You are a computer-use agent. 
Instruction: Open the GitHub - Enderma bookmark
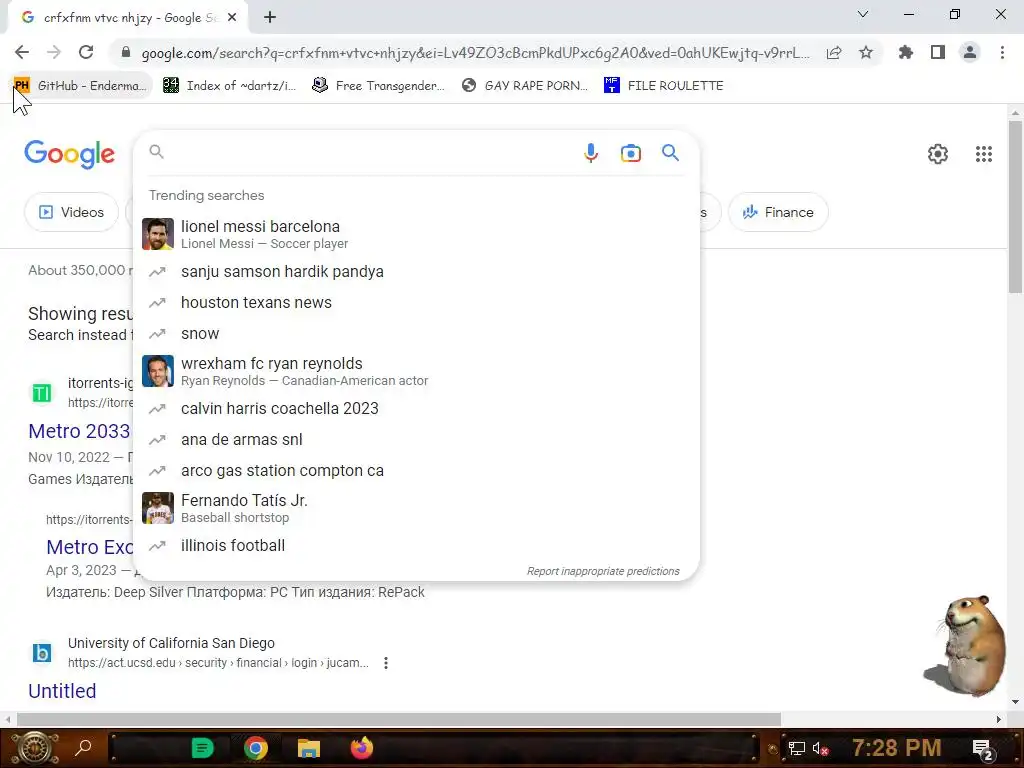click(x=81, y=86)
